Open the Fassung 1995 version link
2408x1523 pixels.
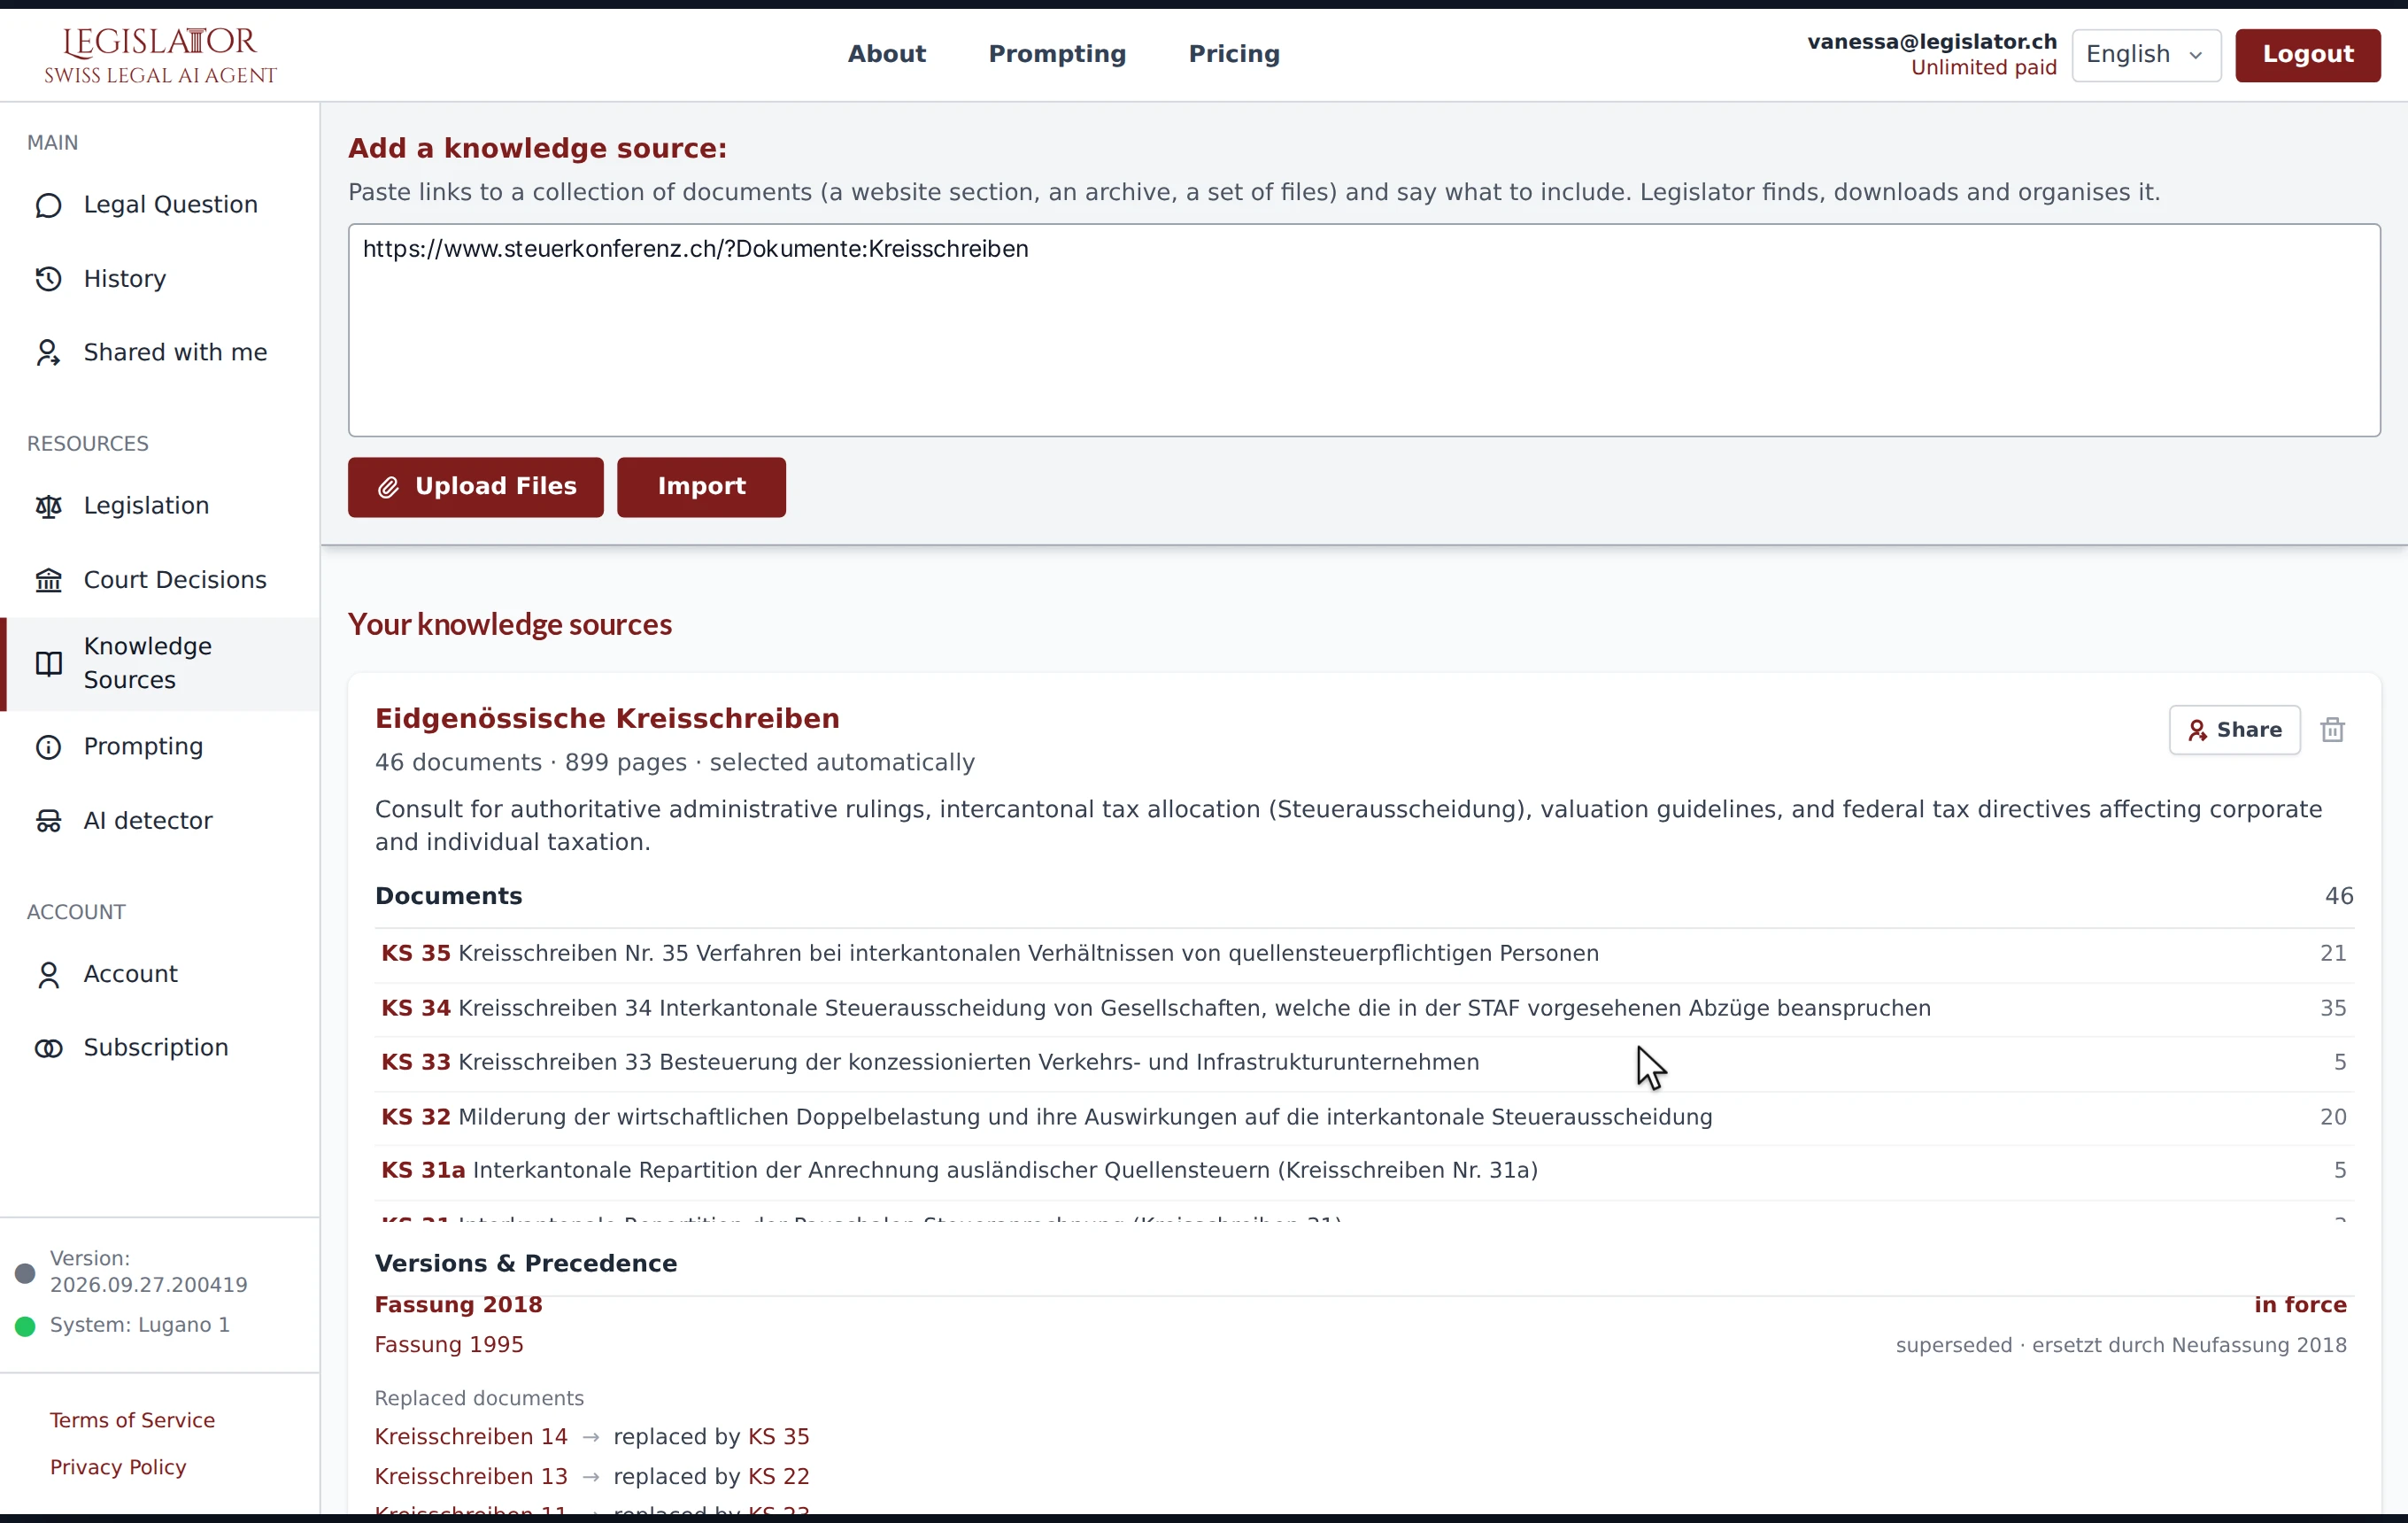pyautogui.click(x=449, y=1345)
